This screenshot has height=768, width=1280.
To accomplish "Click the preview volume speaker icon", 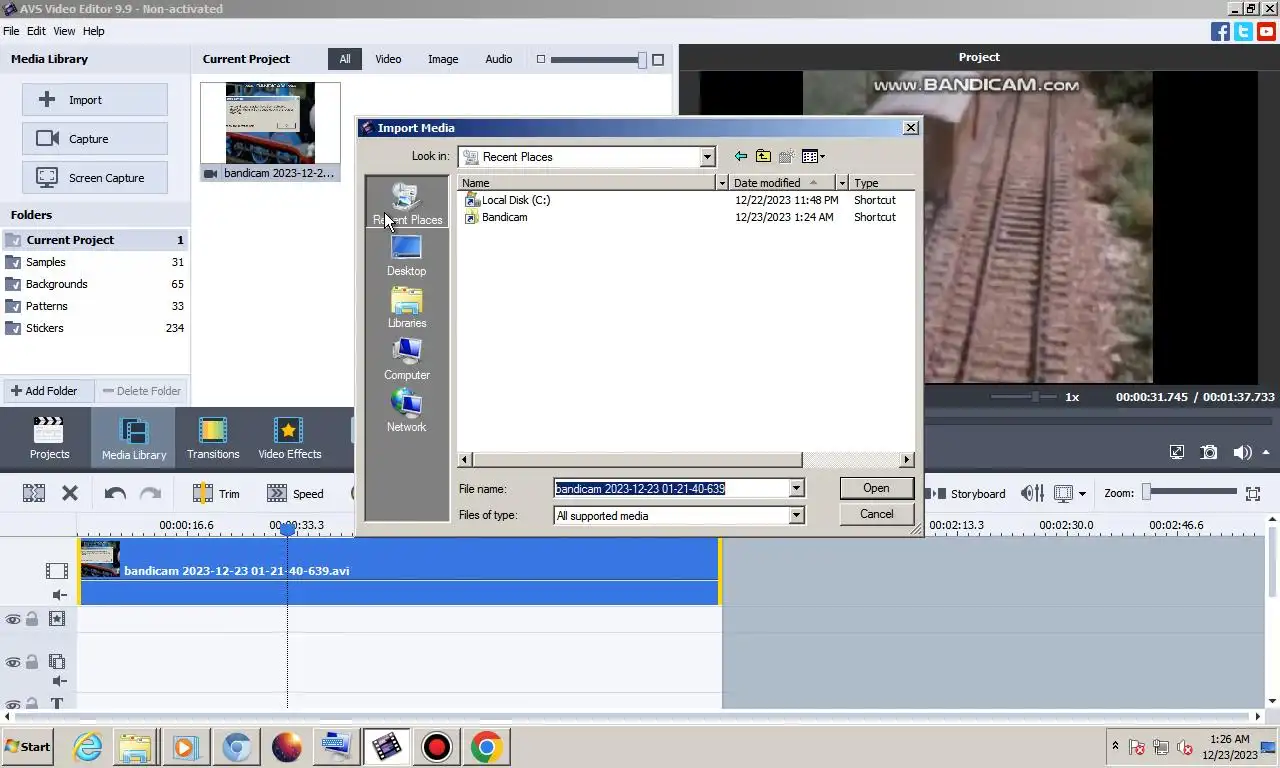I will pyautogui.click(x=1242, y=452).
